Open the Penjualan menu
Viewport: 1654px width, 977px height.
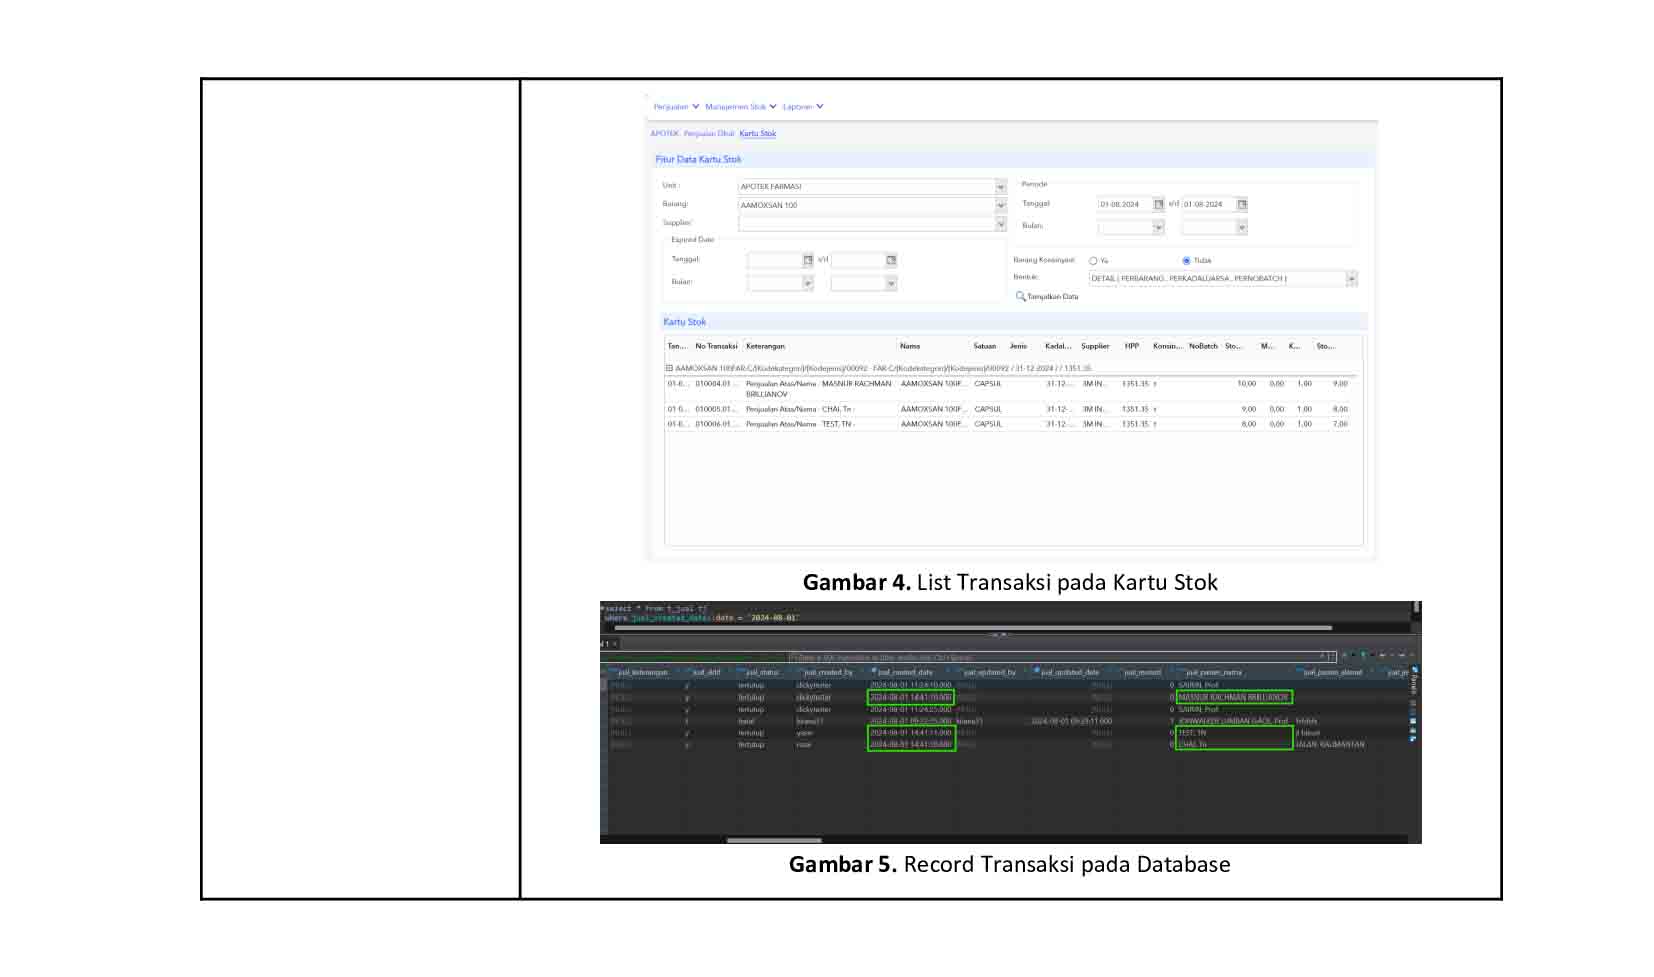tap(676, 107)
